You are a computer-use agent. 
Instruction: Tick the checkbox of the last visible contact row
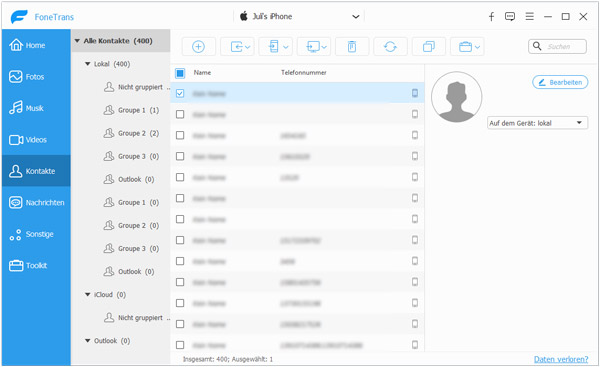(180, 345)
